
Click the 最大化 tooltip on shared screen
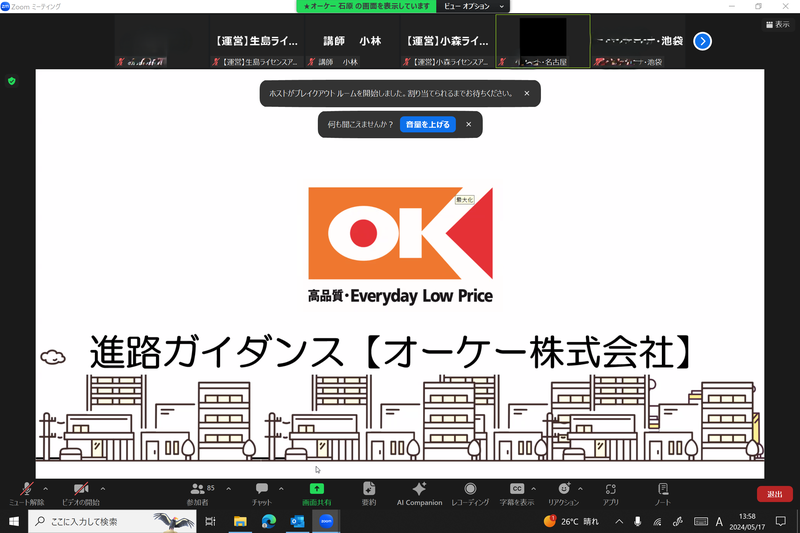click(465, 200)
